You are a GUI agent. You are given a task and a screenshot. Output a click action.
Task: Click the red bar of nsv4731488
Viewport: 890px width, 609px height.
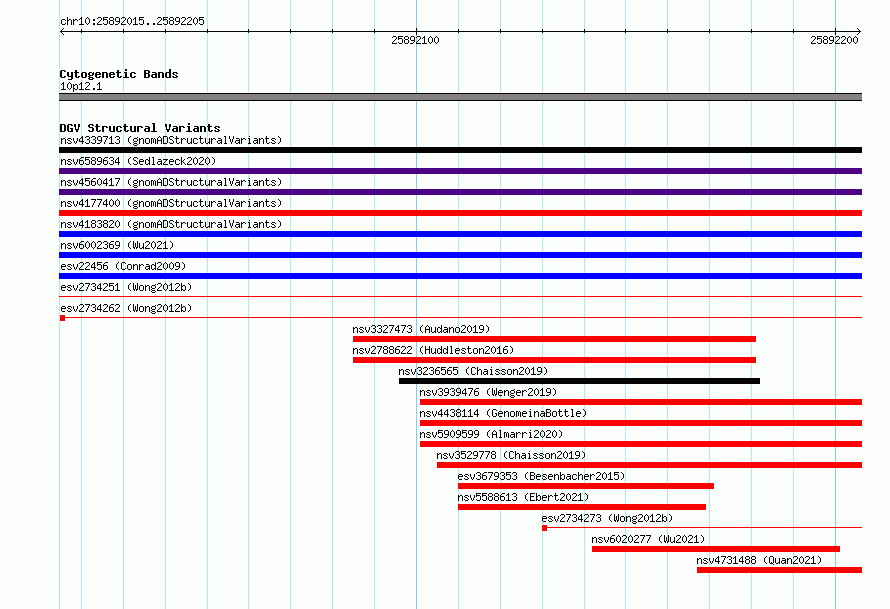click(779, 570)
